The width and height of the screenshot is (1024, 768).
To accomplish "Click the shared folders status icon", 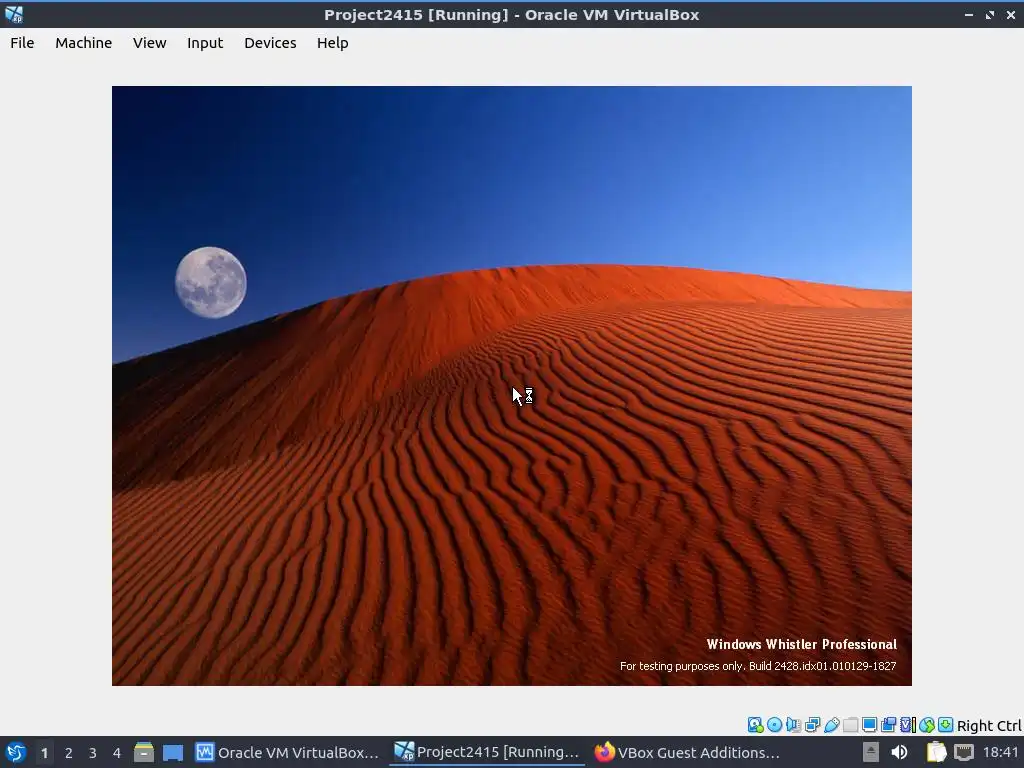I will [x=850, y=725].
